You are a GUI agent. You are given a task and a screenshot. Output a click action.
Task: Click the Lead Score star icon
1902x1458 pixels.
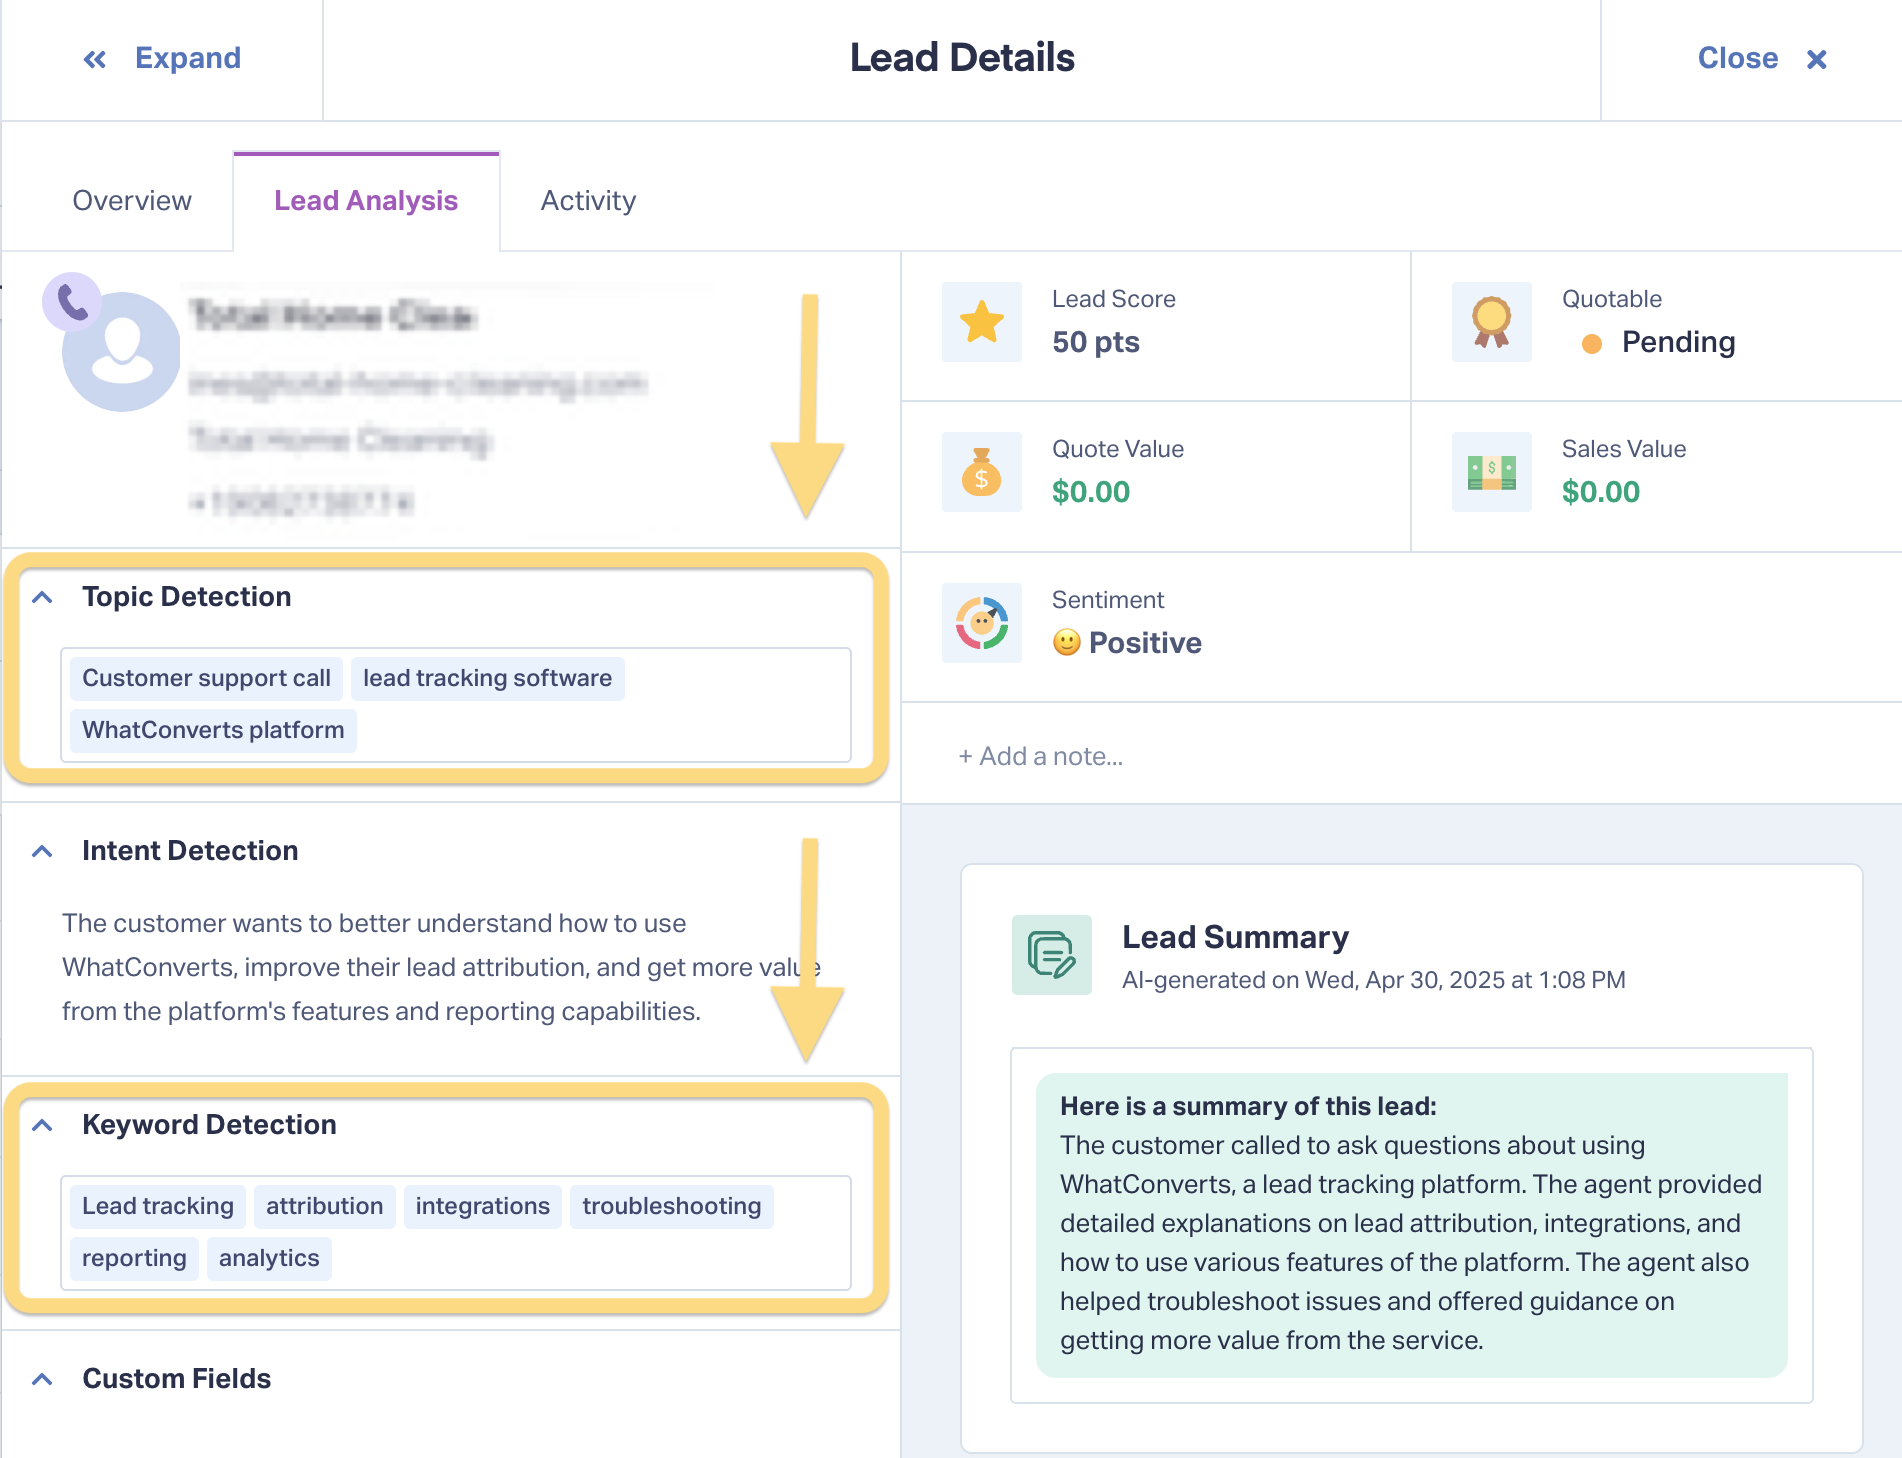982,322
